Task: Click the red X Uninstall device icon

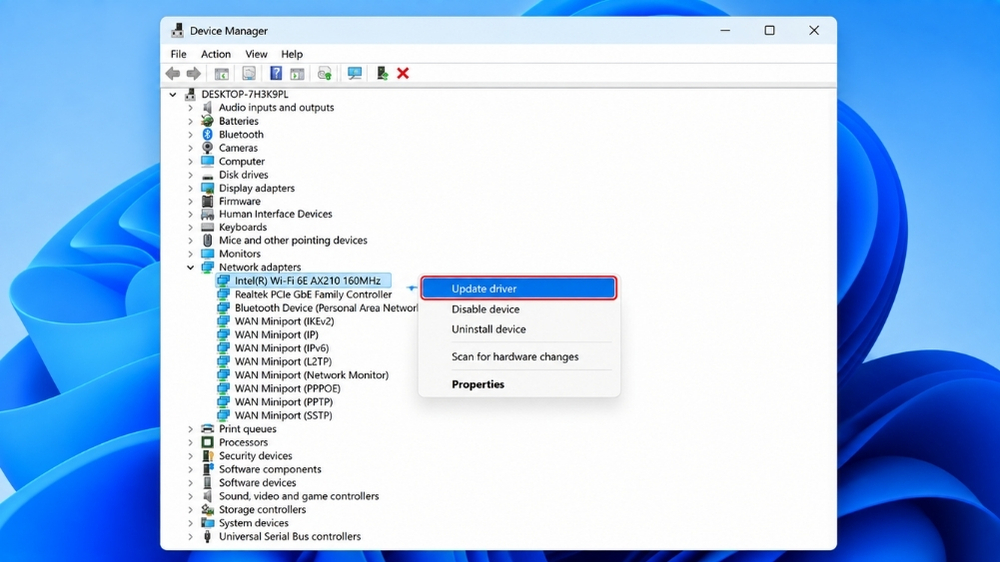Action: [402, 73]
